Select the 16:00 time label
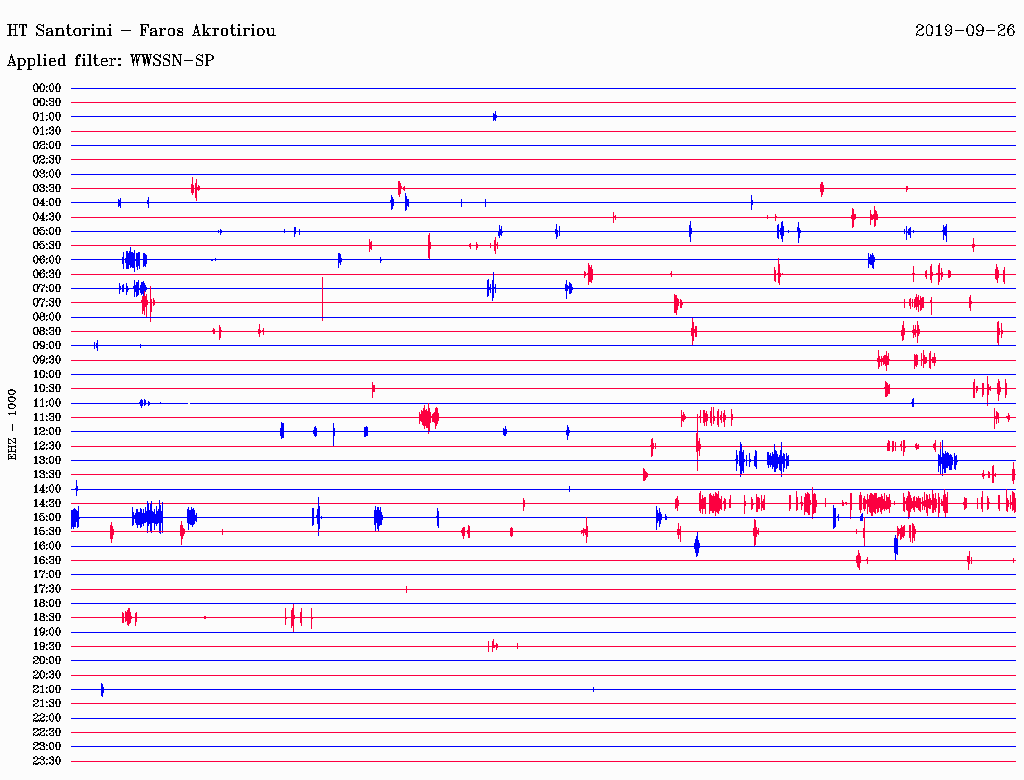Viewport: 1024px width, 780px height. 47,546
